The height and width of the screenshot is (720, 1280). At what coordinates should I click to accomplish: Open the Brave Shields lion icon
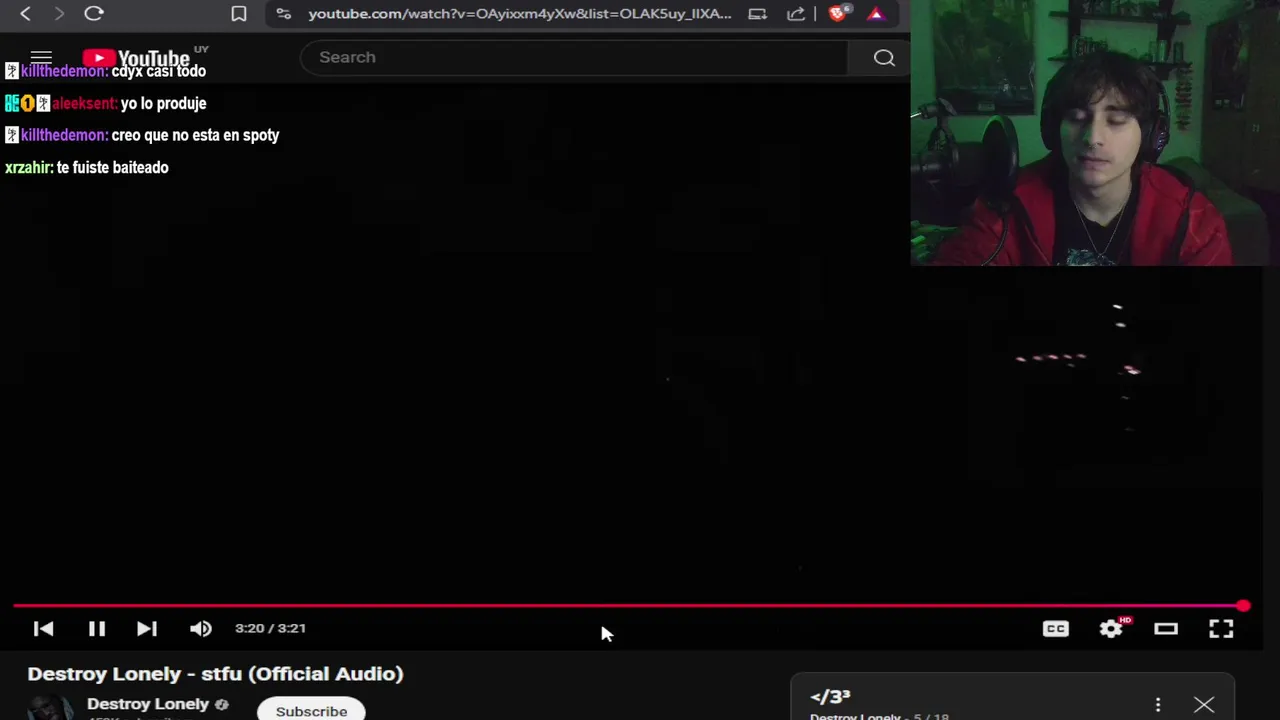[x=840, y=13]
